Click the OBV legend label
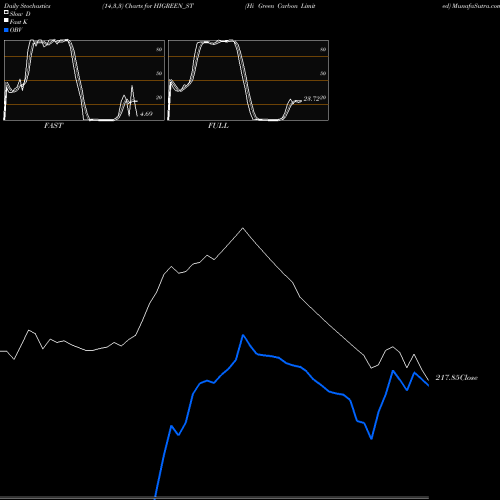This screenshot has height=500, width=500. 16,30
